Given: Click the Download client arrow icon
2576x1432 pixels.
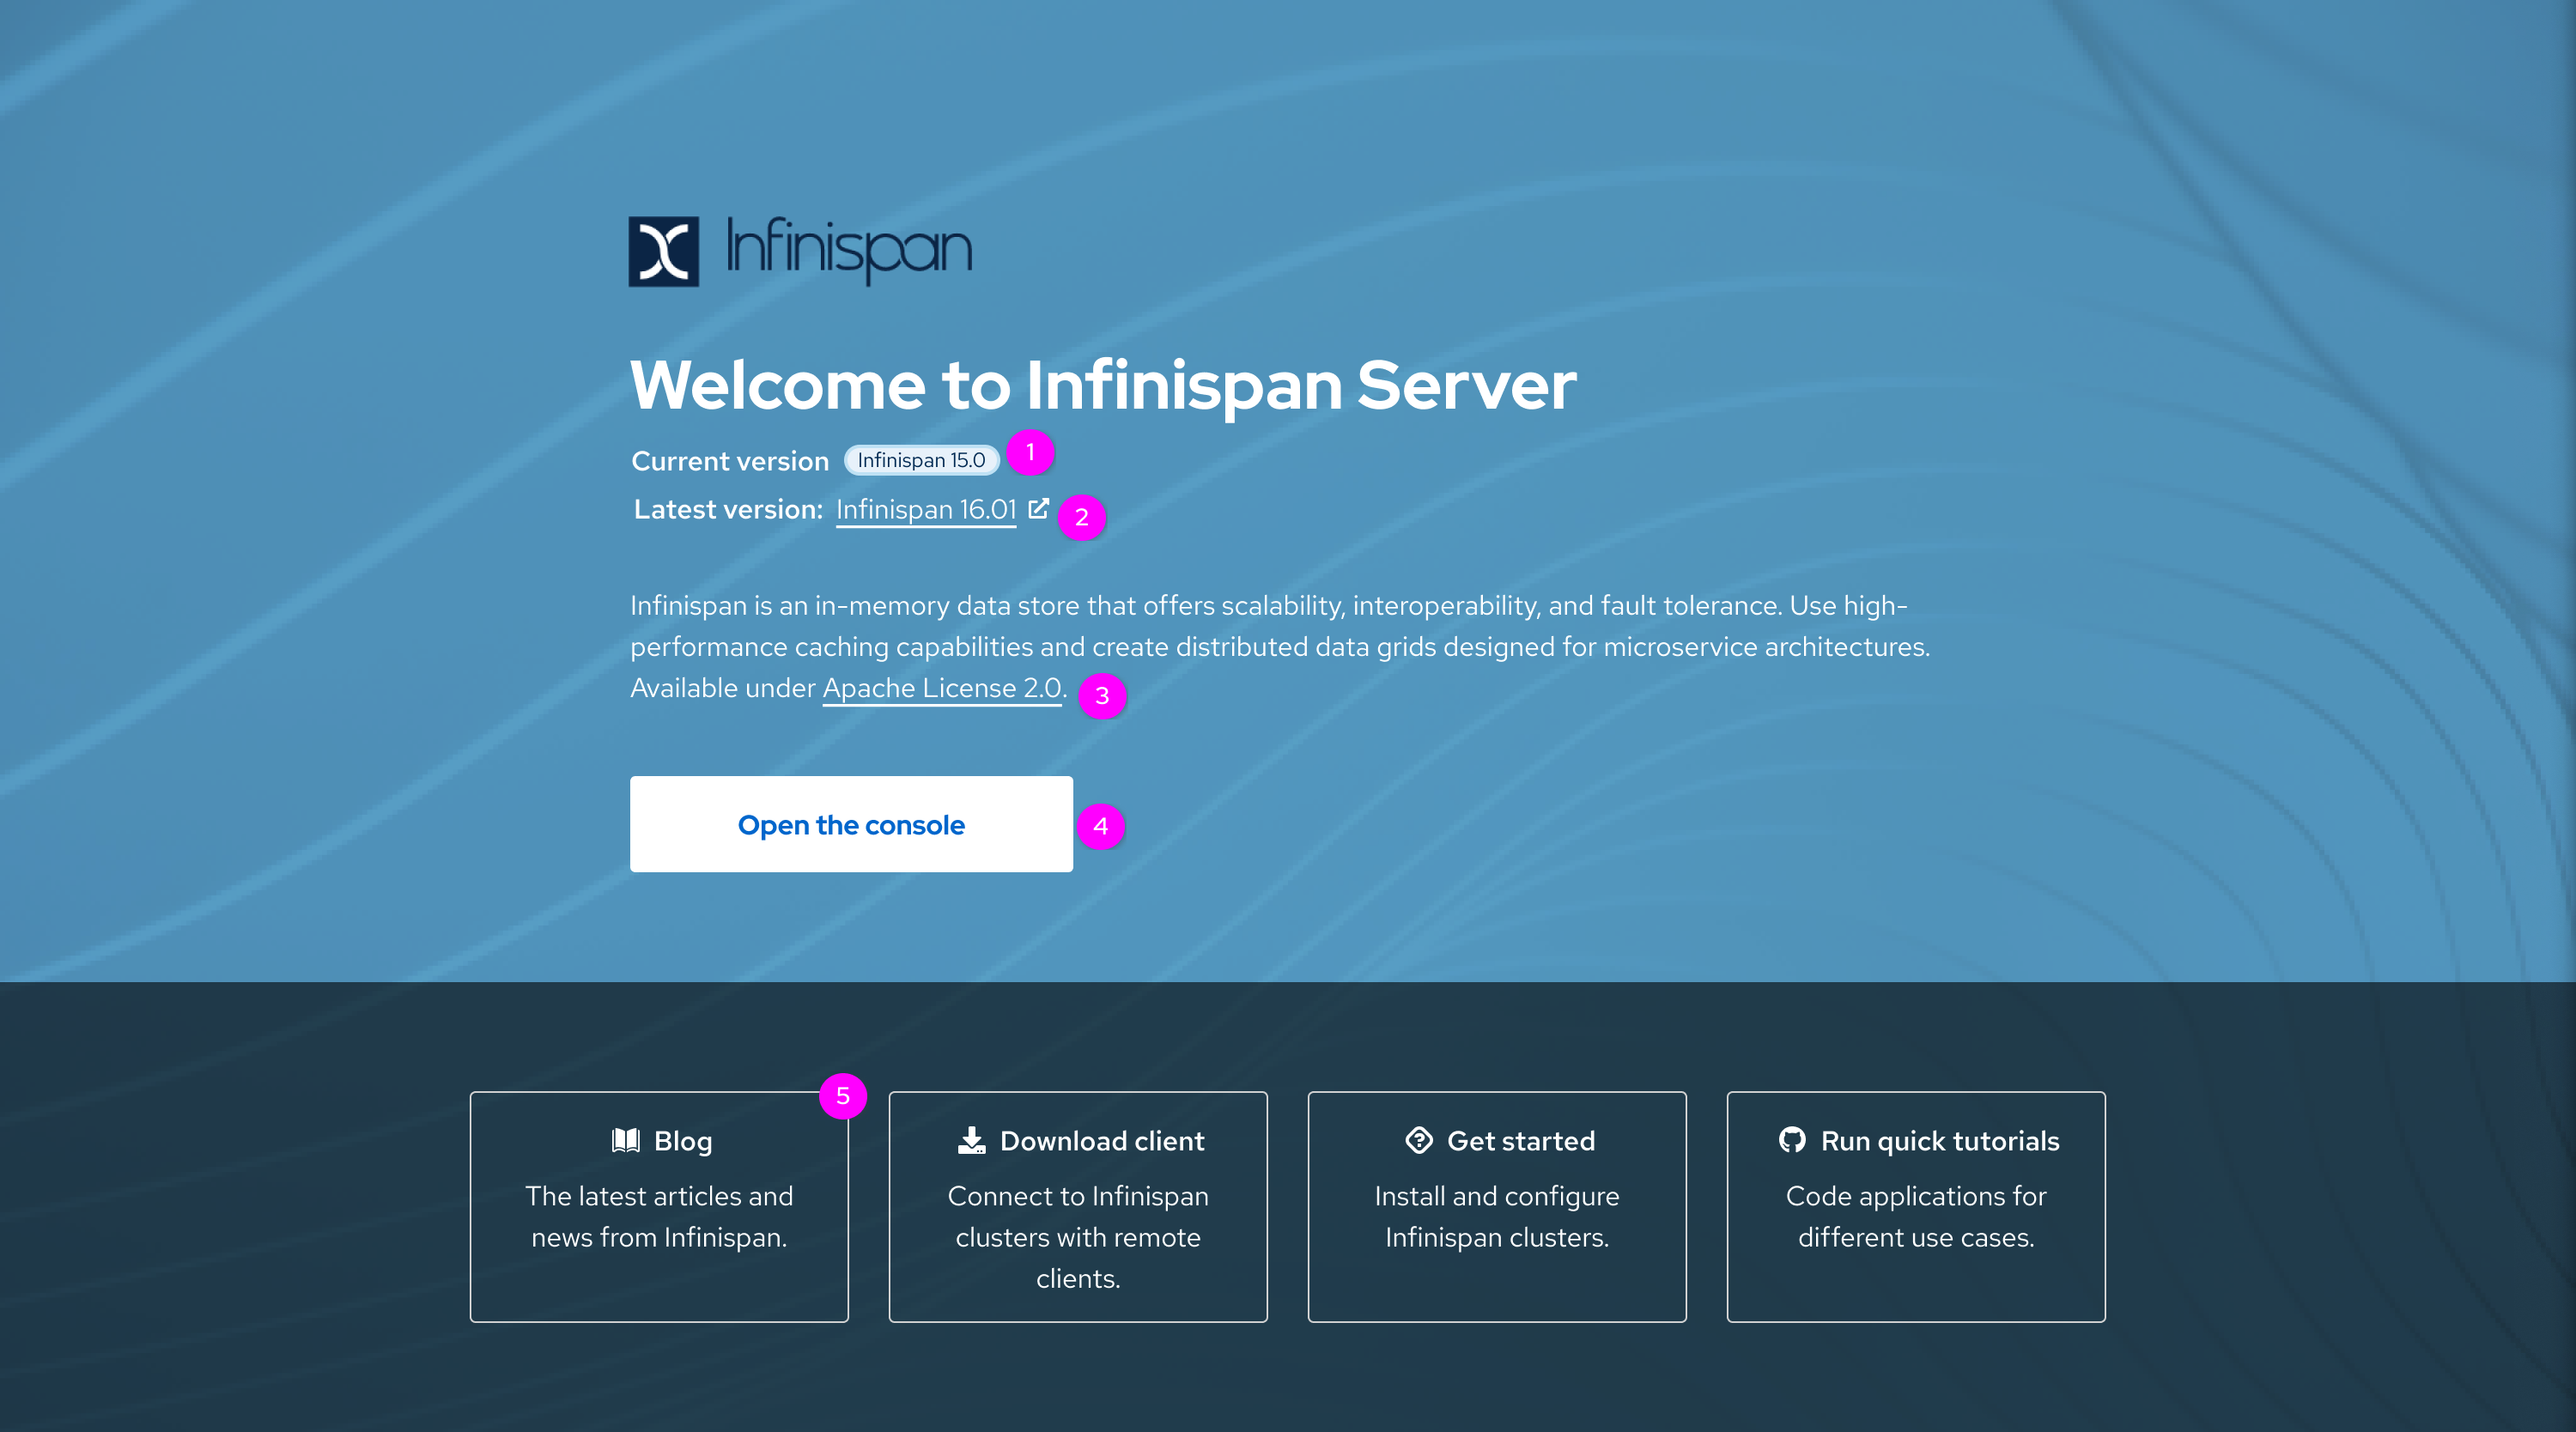Looking at the screenshot, I should 971,1140.
